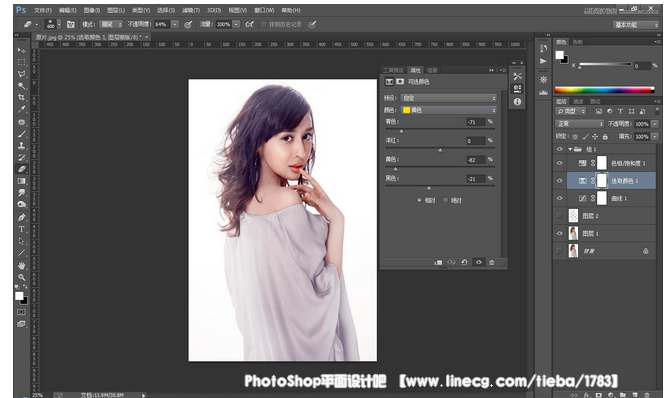Select the Brush tool
The width and height of the screenshot is (668, 398).
click(21, 134)
